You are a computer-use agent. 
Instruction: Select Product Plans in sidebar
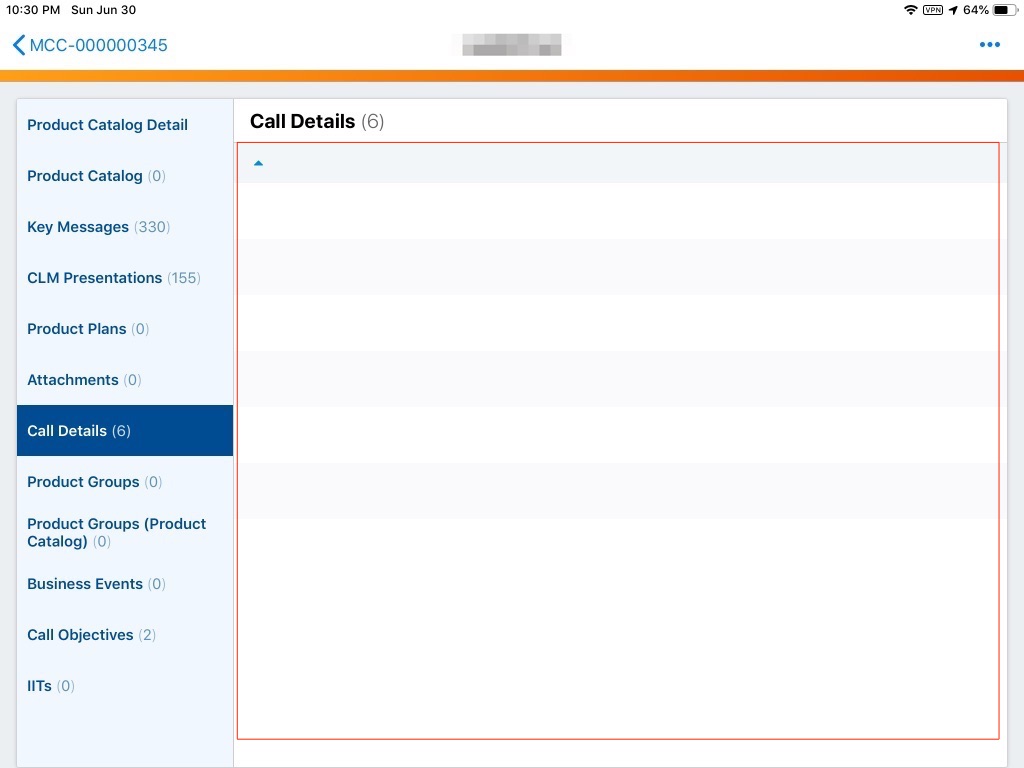coord(87,329)
